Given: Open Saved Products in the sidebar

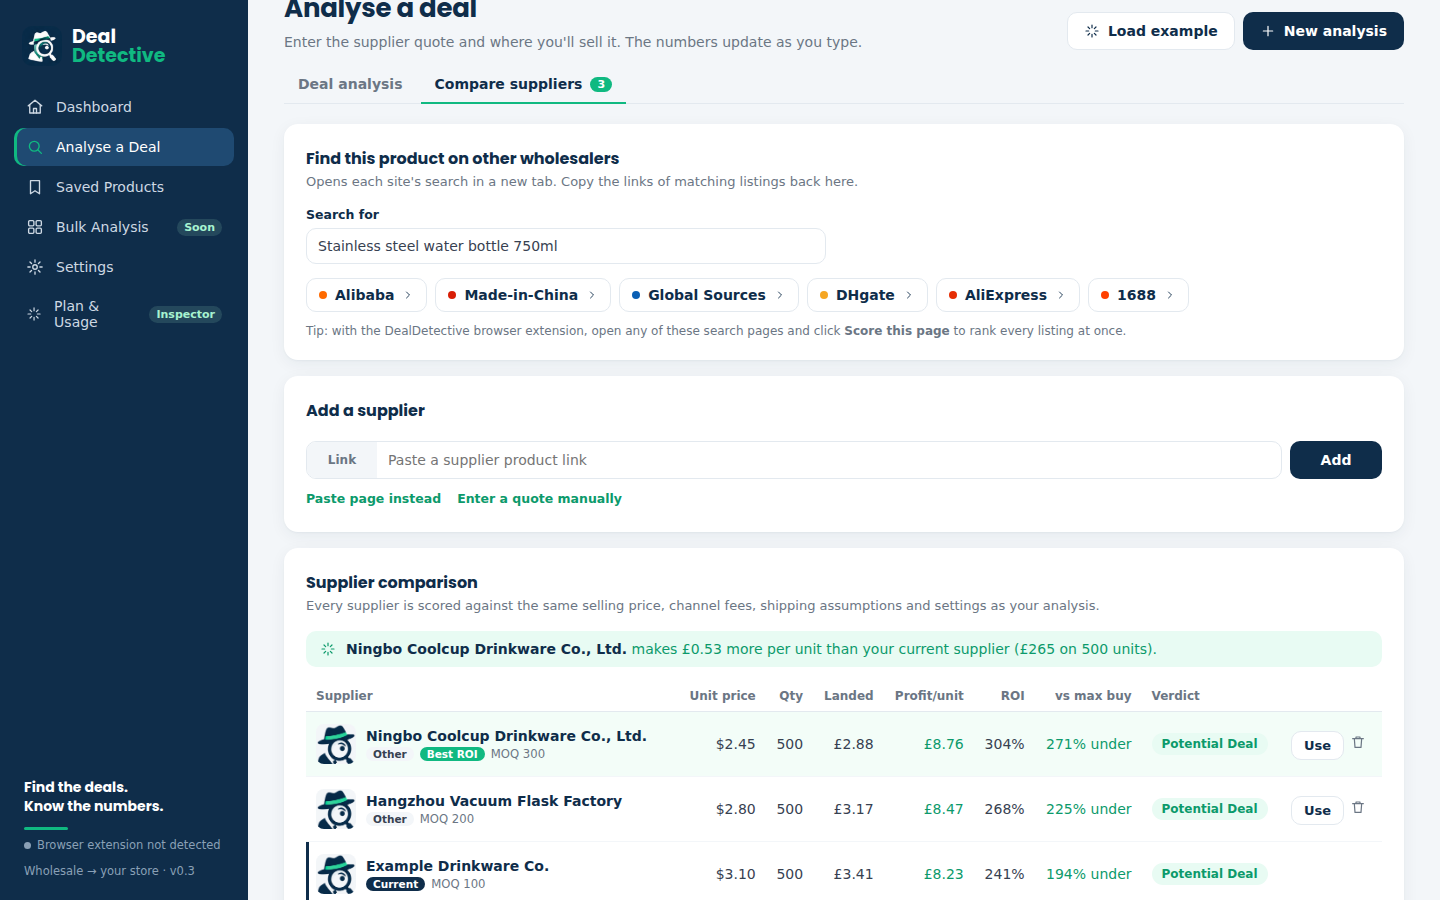Looking at the screenshot, I should [x=124, y=187].
